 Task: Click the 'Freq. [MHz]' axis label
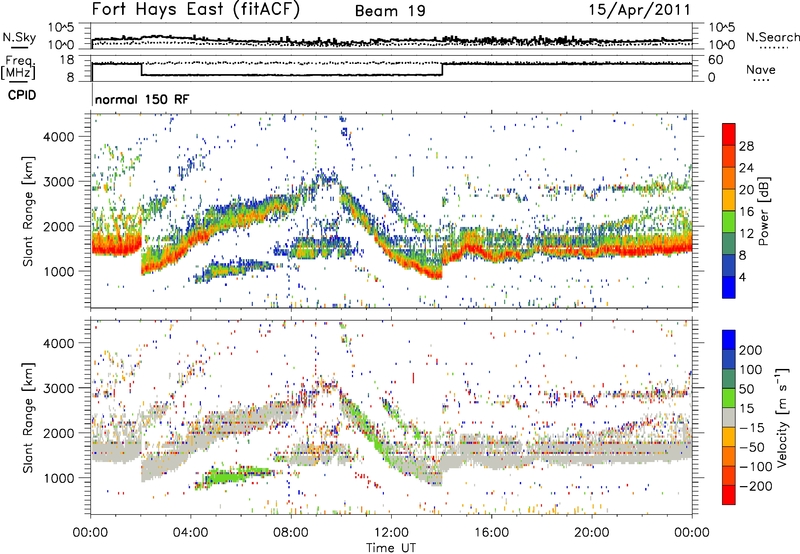click(19, 68)
